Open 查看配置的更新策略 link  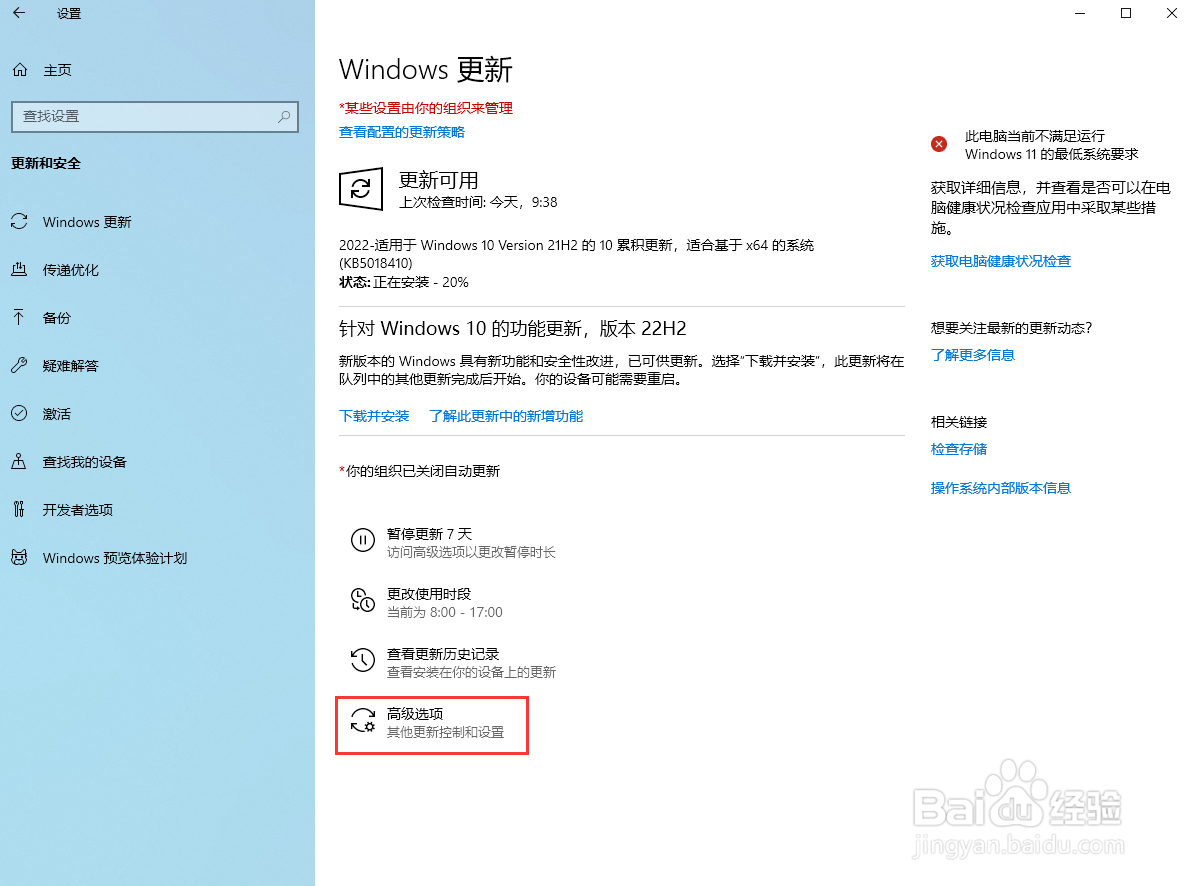tap(402, 132)
